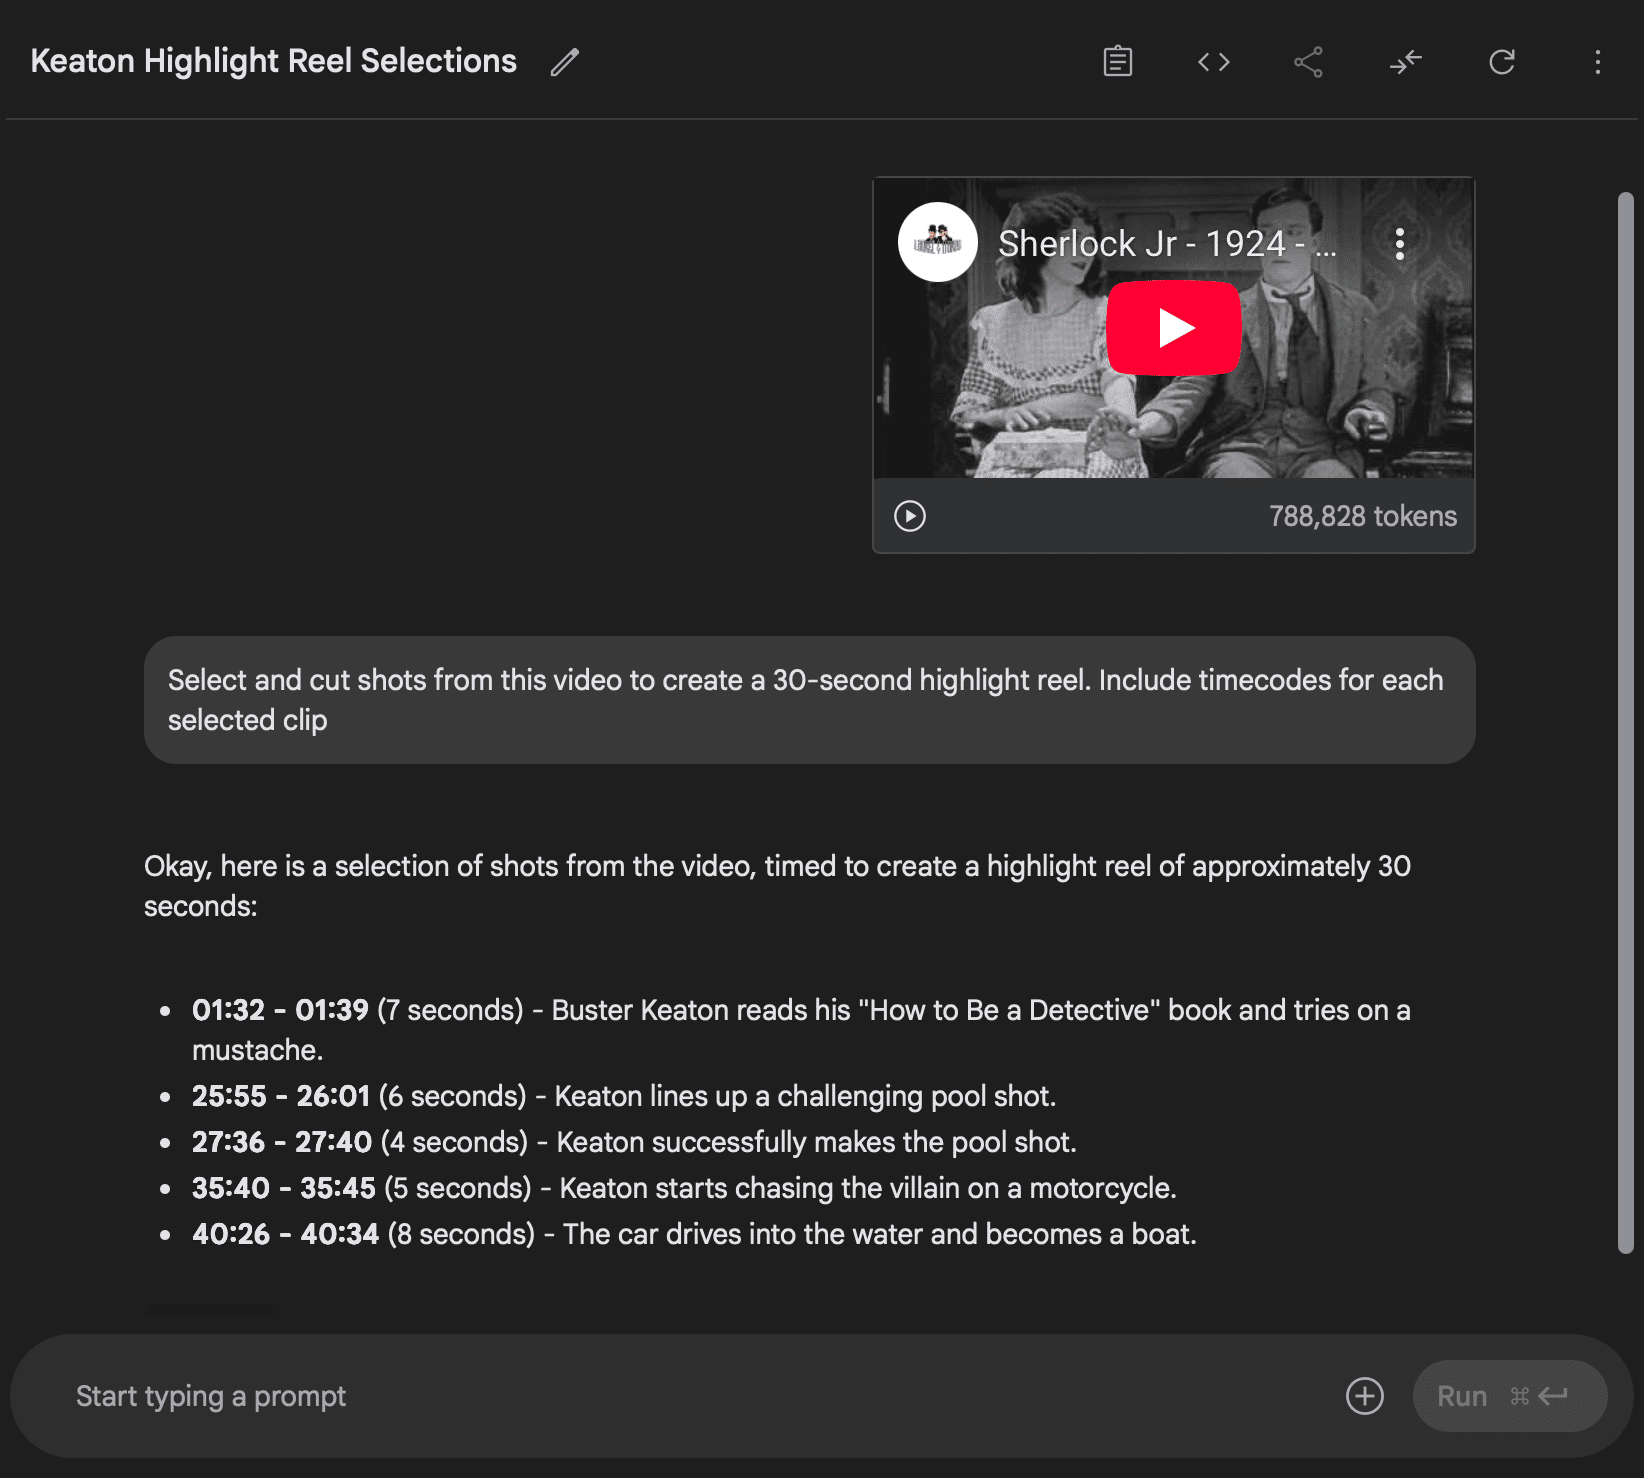Click the prompt typing field
Screen dimensions: 1644x1478
[x=600, y=1396]
